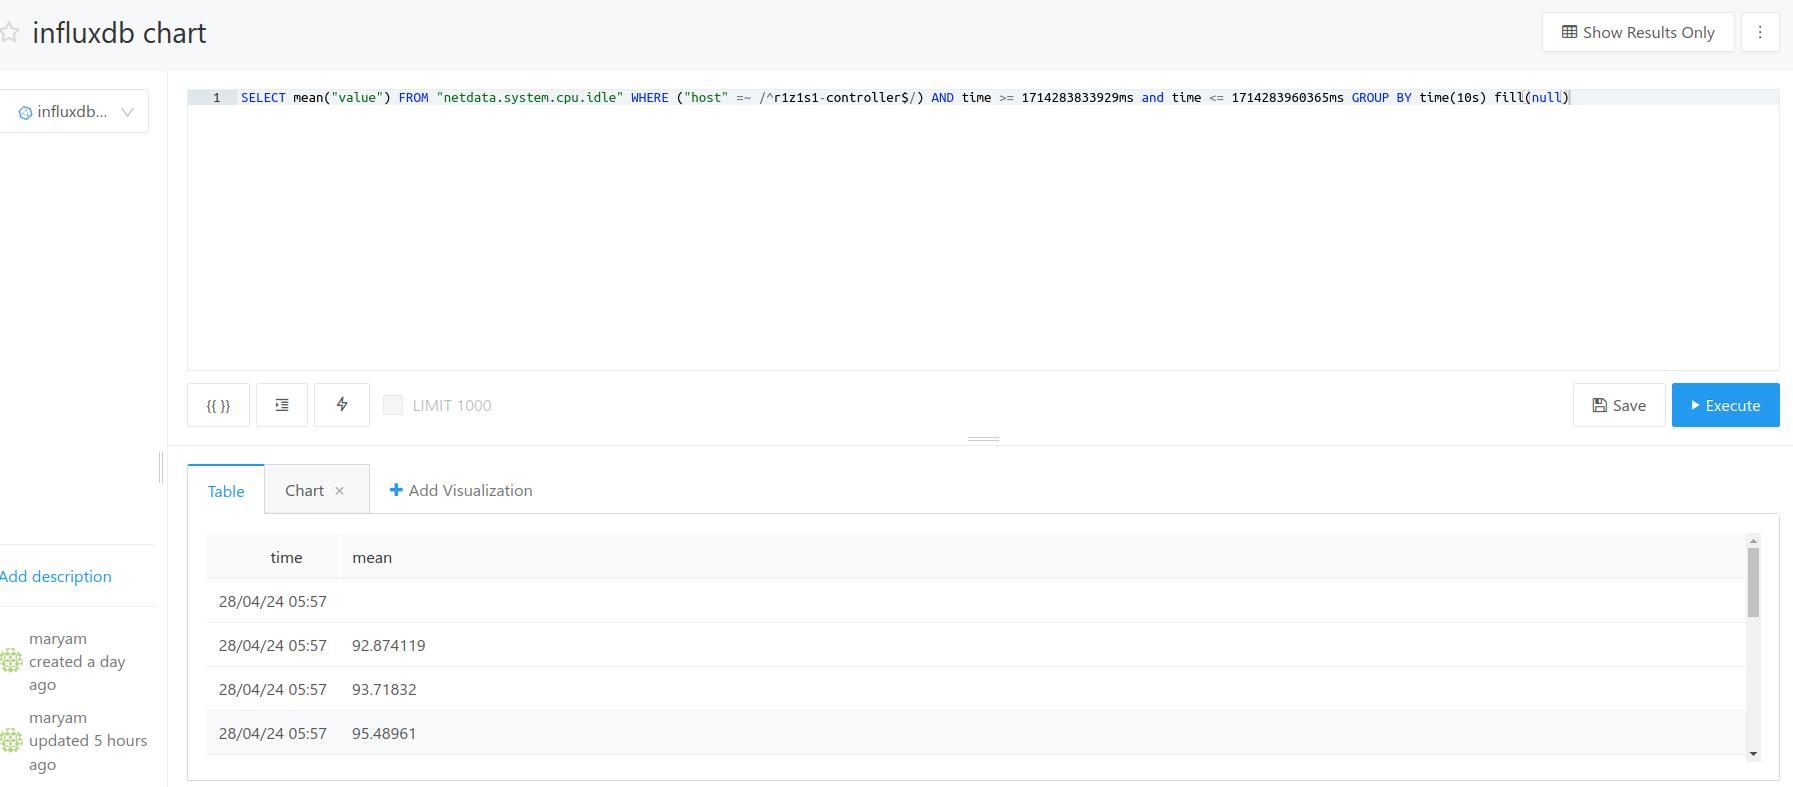Open the three-dot query options menu
The height and width of the screenshot is (787, 1793).
[1760, 32]
